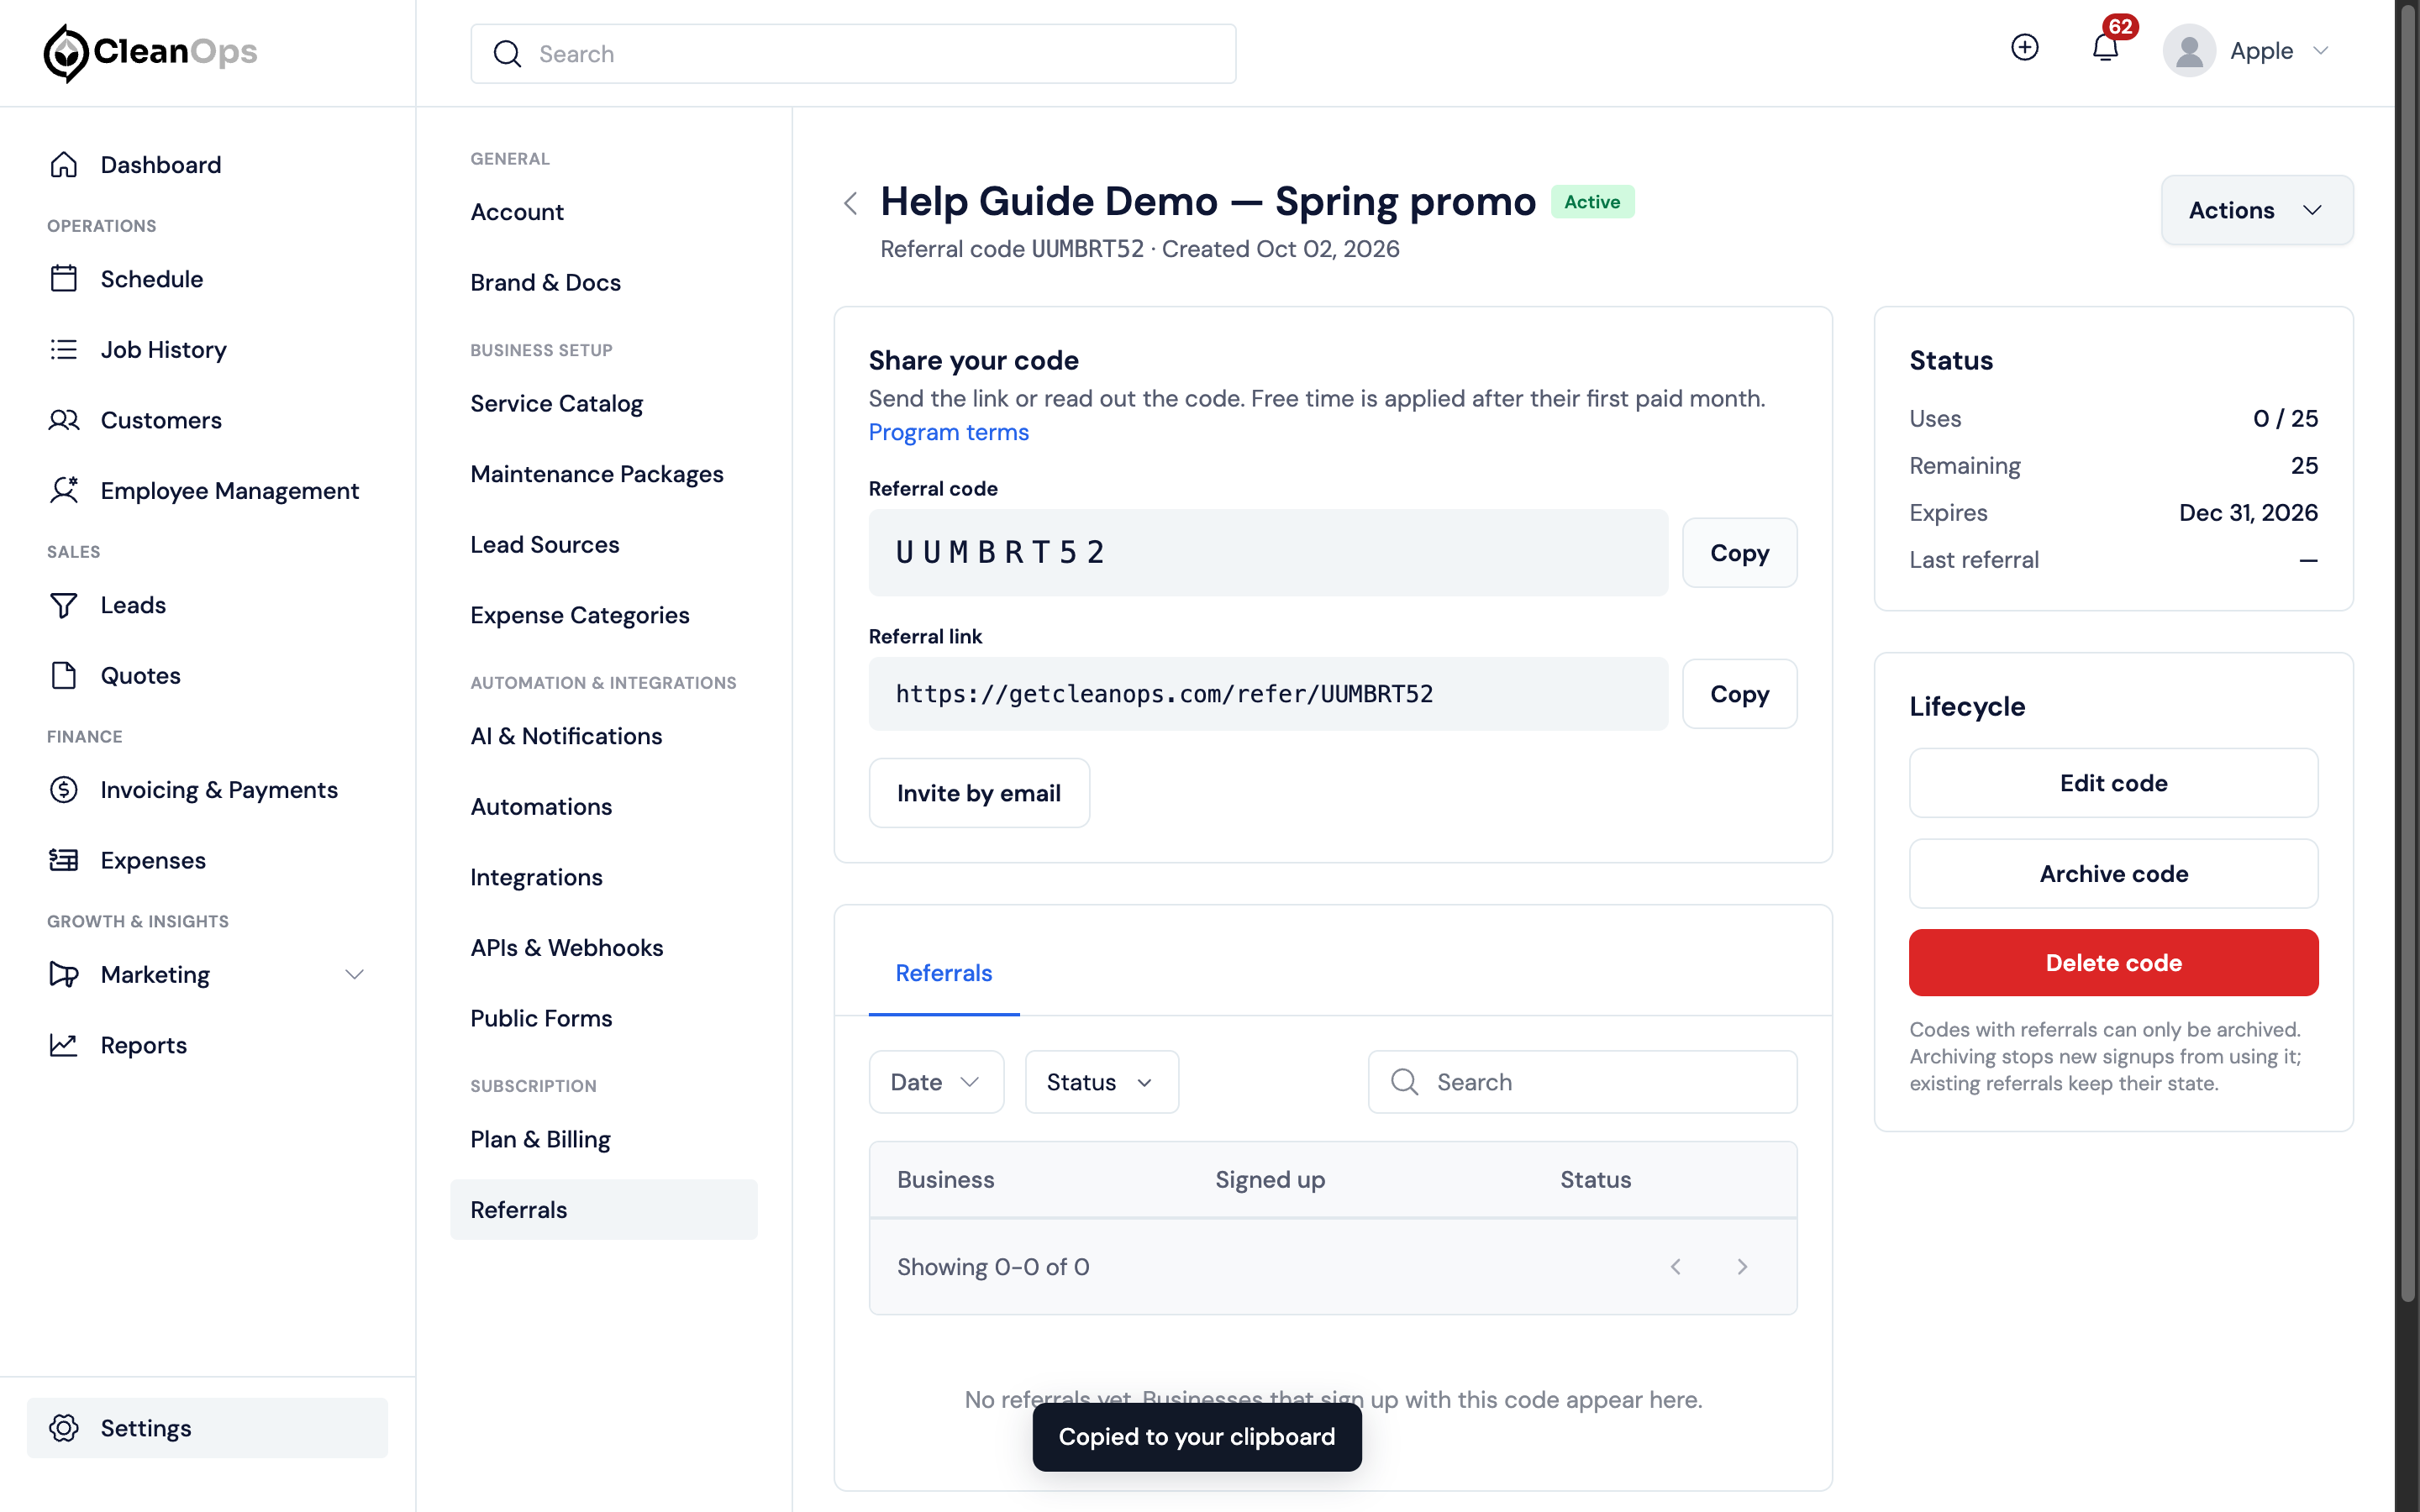Image resolution: width=2420 pixels, height=1512 pixels.
Task: Open the Program terms link
Action: click(x=948, y=432)
